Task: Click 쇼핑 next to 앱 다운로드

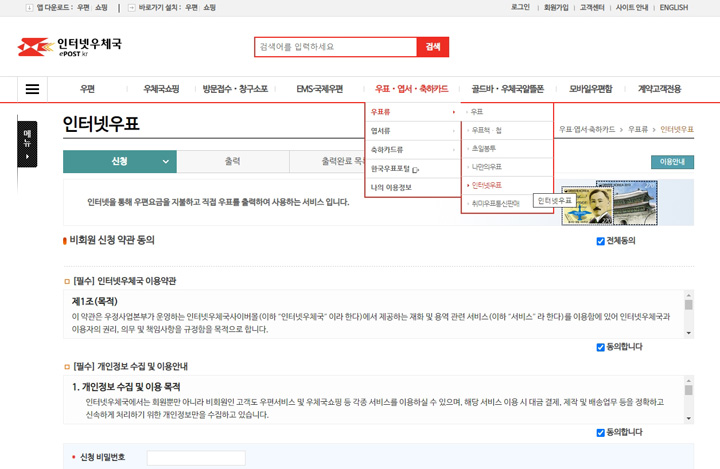Action: coord(101,7)
